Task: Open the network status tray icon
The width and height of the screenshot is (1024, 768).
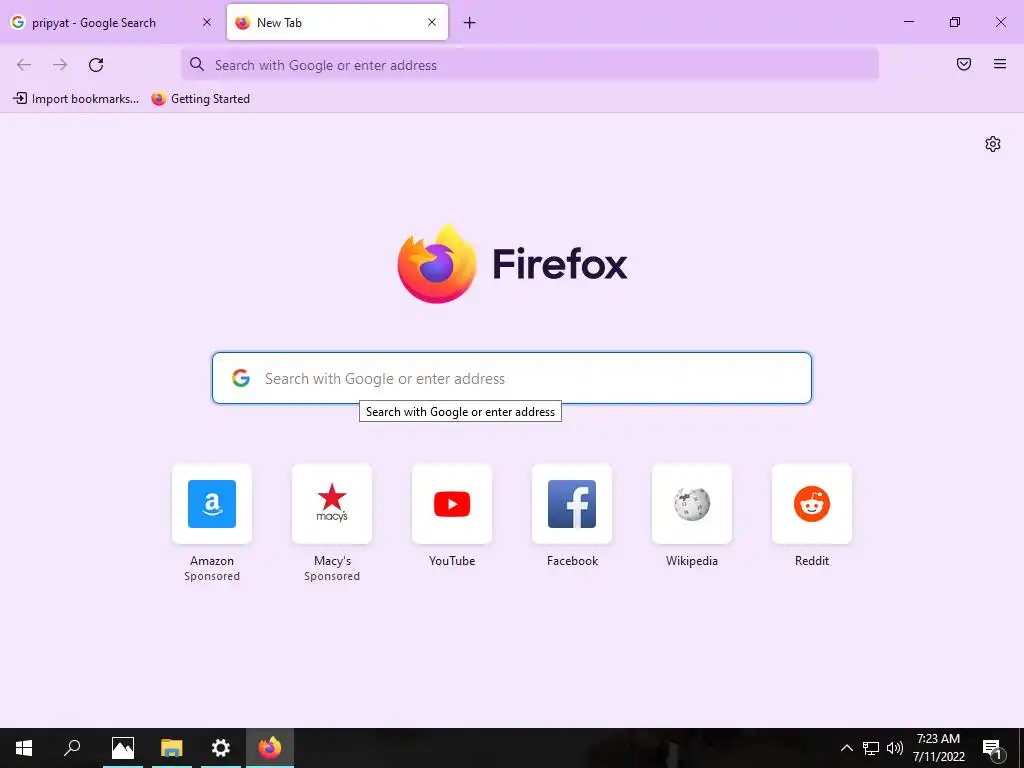Action: [871, 748]
